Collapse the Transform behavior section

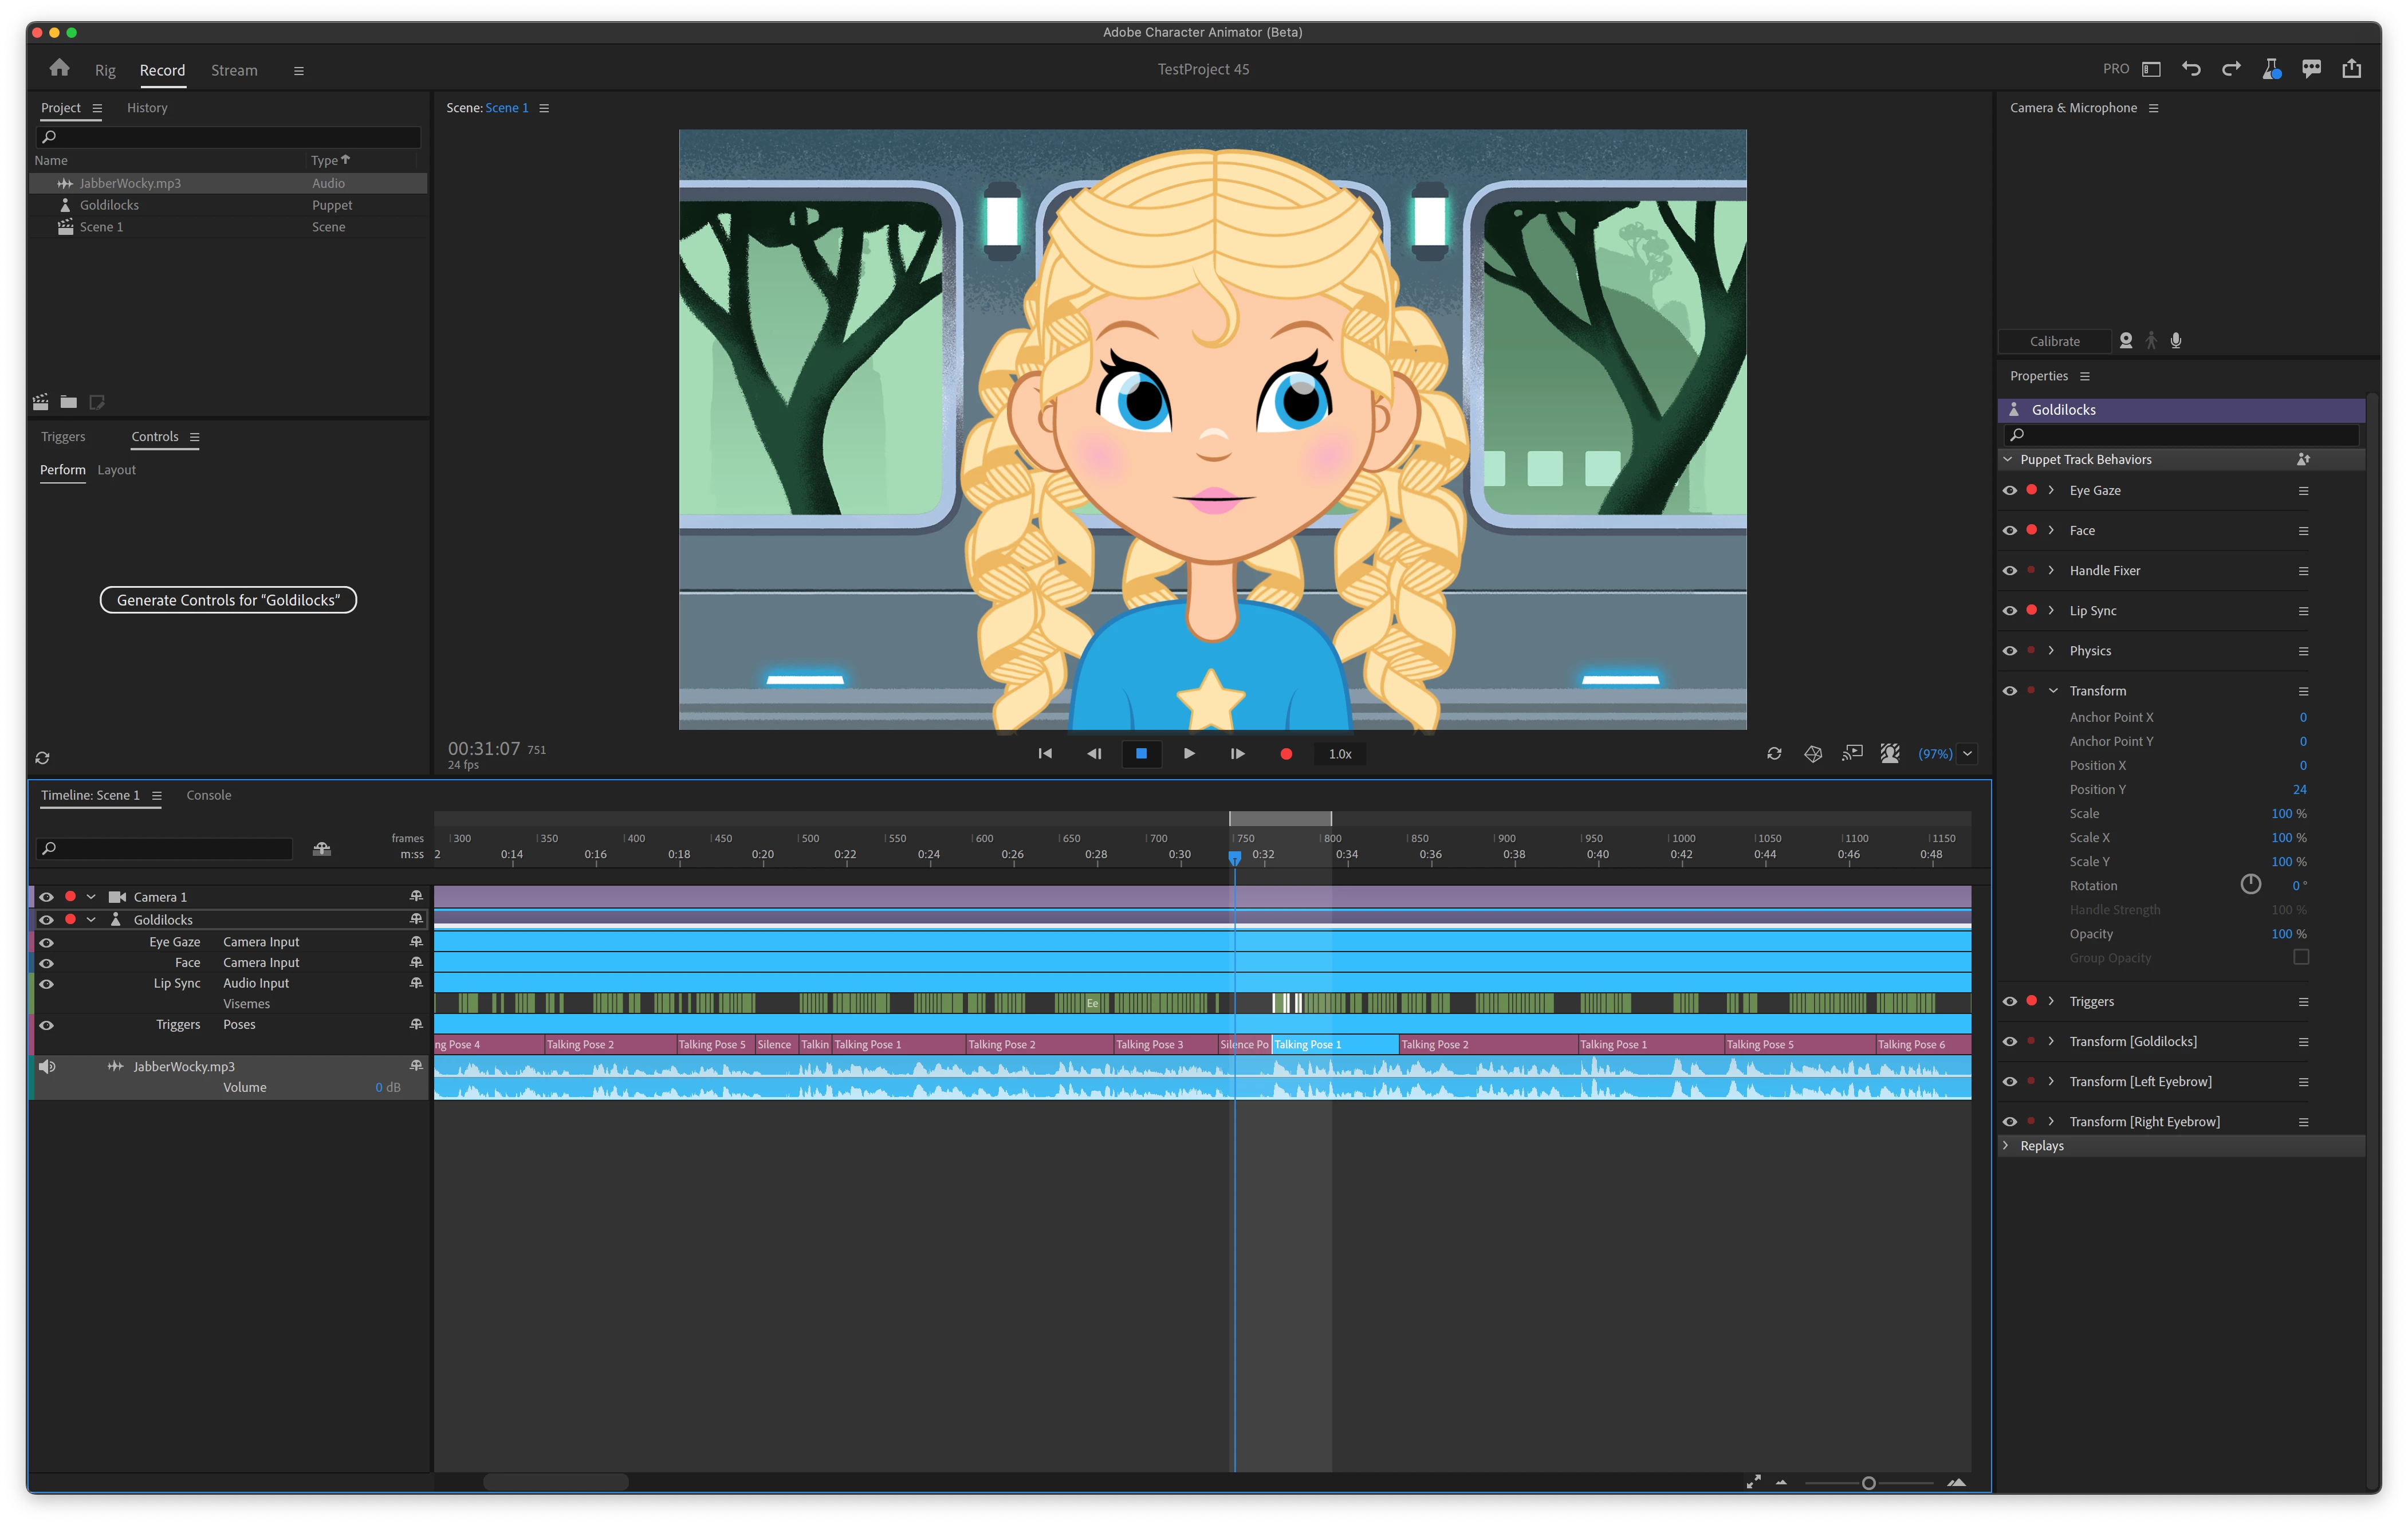[x=2053, y=691]
